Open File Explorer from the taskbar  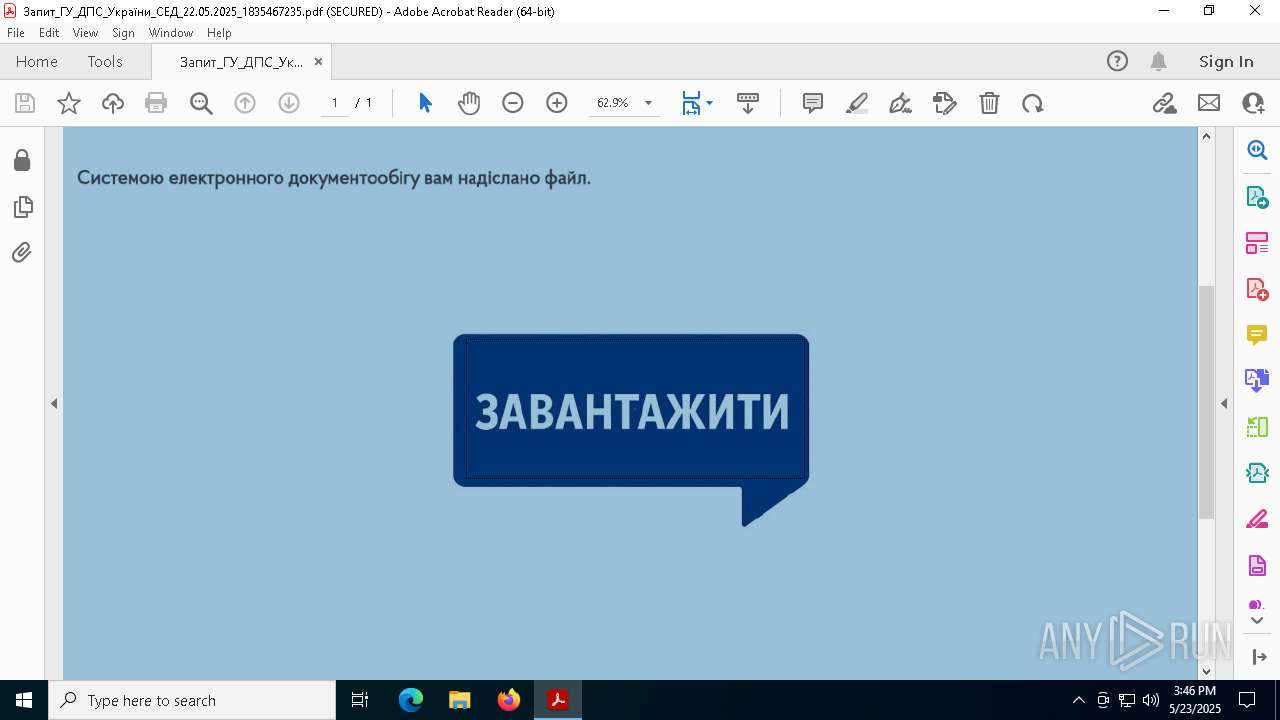(460, 700)
